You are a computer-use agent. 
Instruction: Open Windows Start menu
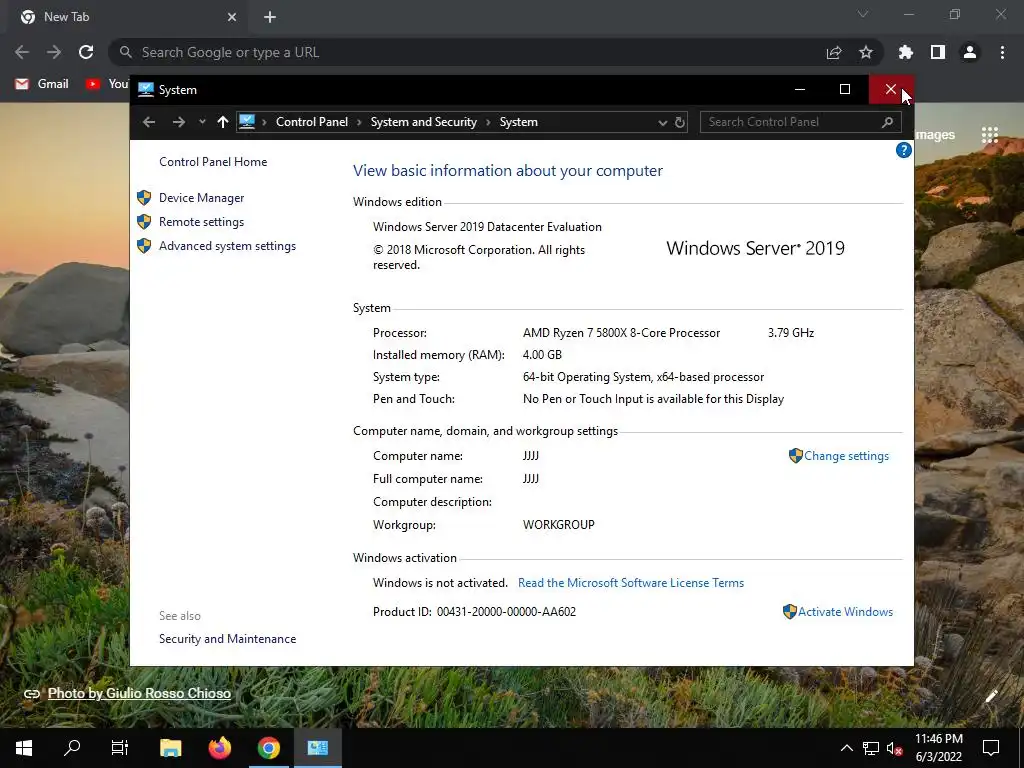24,748
